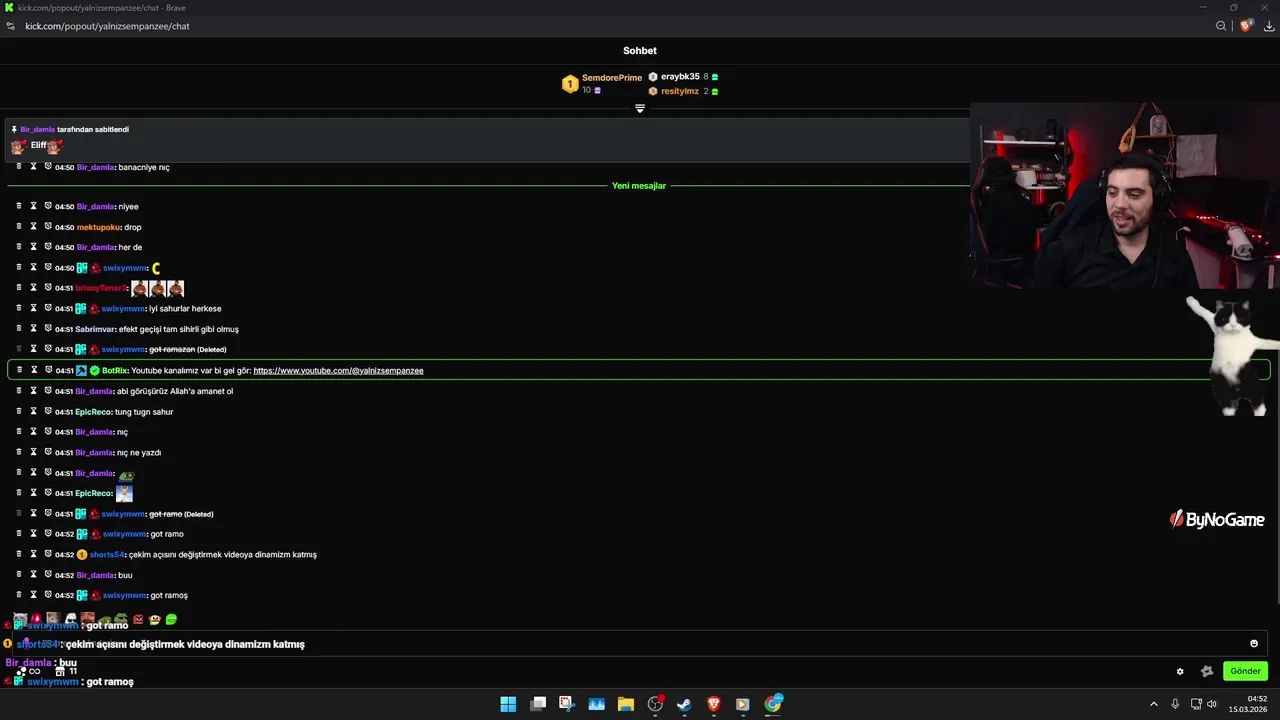Open mektupoku's user profile
This screenshot has width=1280, height=720.
[99, 227]
